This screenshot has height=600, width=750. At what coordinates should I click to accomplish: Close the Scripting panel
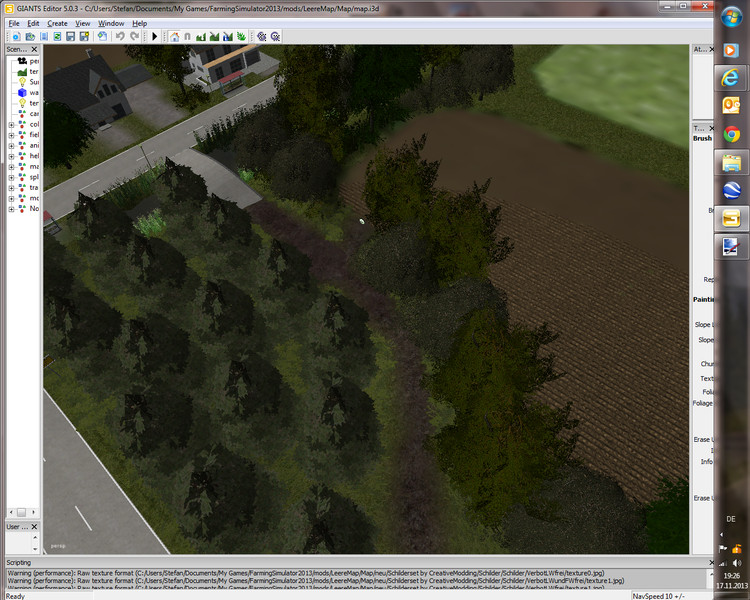click(710, 562)
